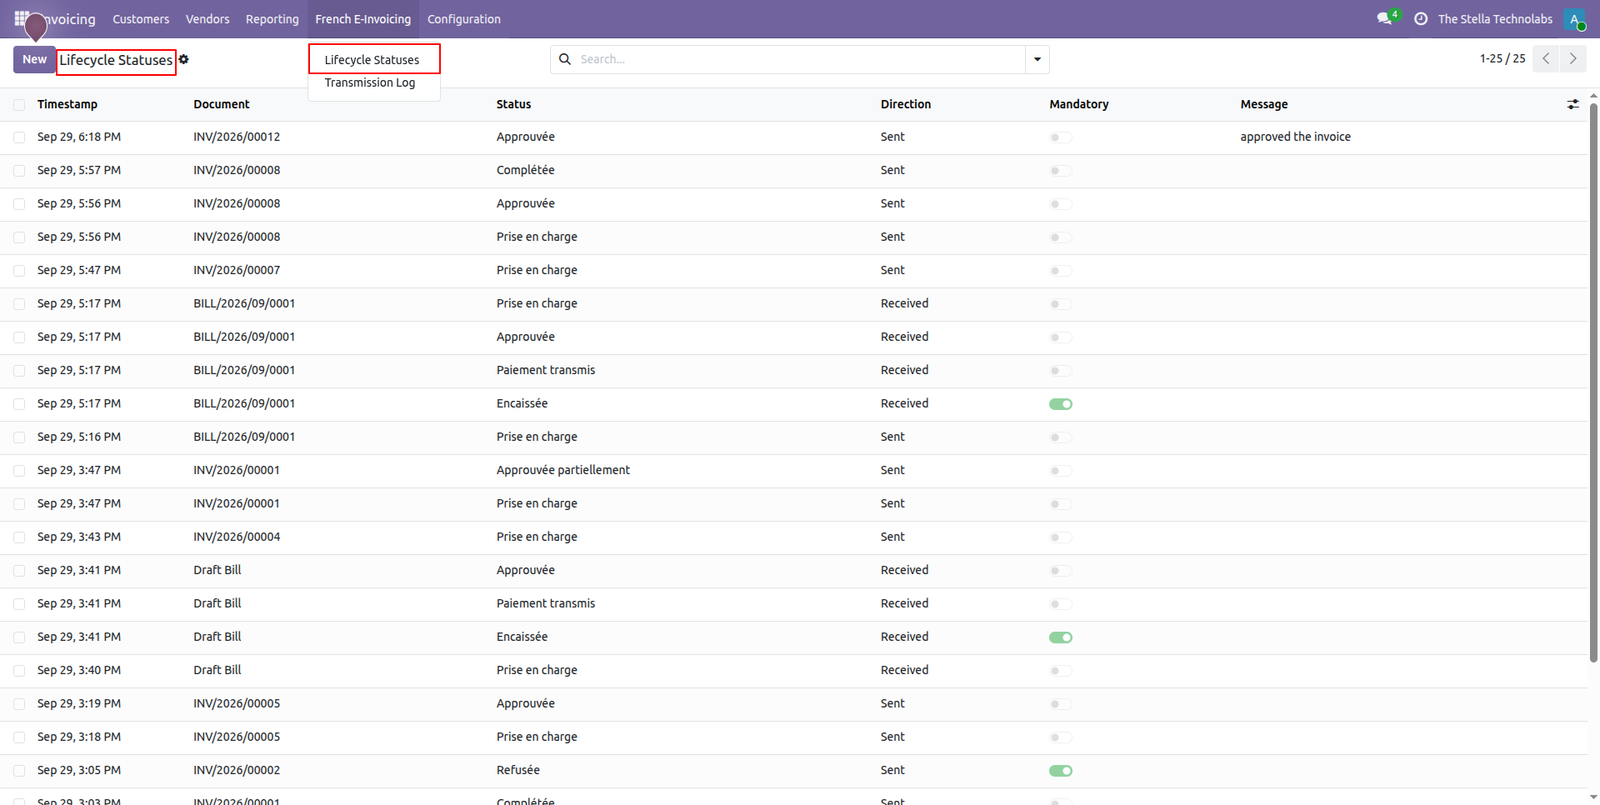Toggle Mandatory switch on the Refusée row

point(1061,771)
